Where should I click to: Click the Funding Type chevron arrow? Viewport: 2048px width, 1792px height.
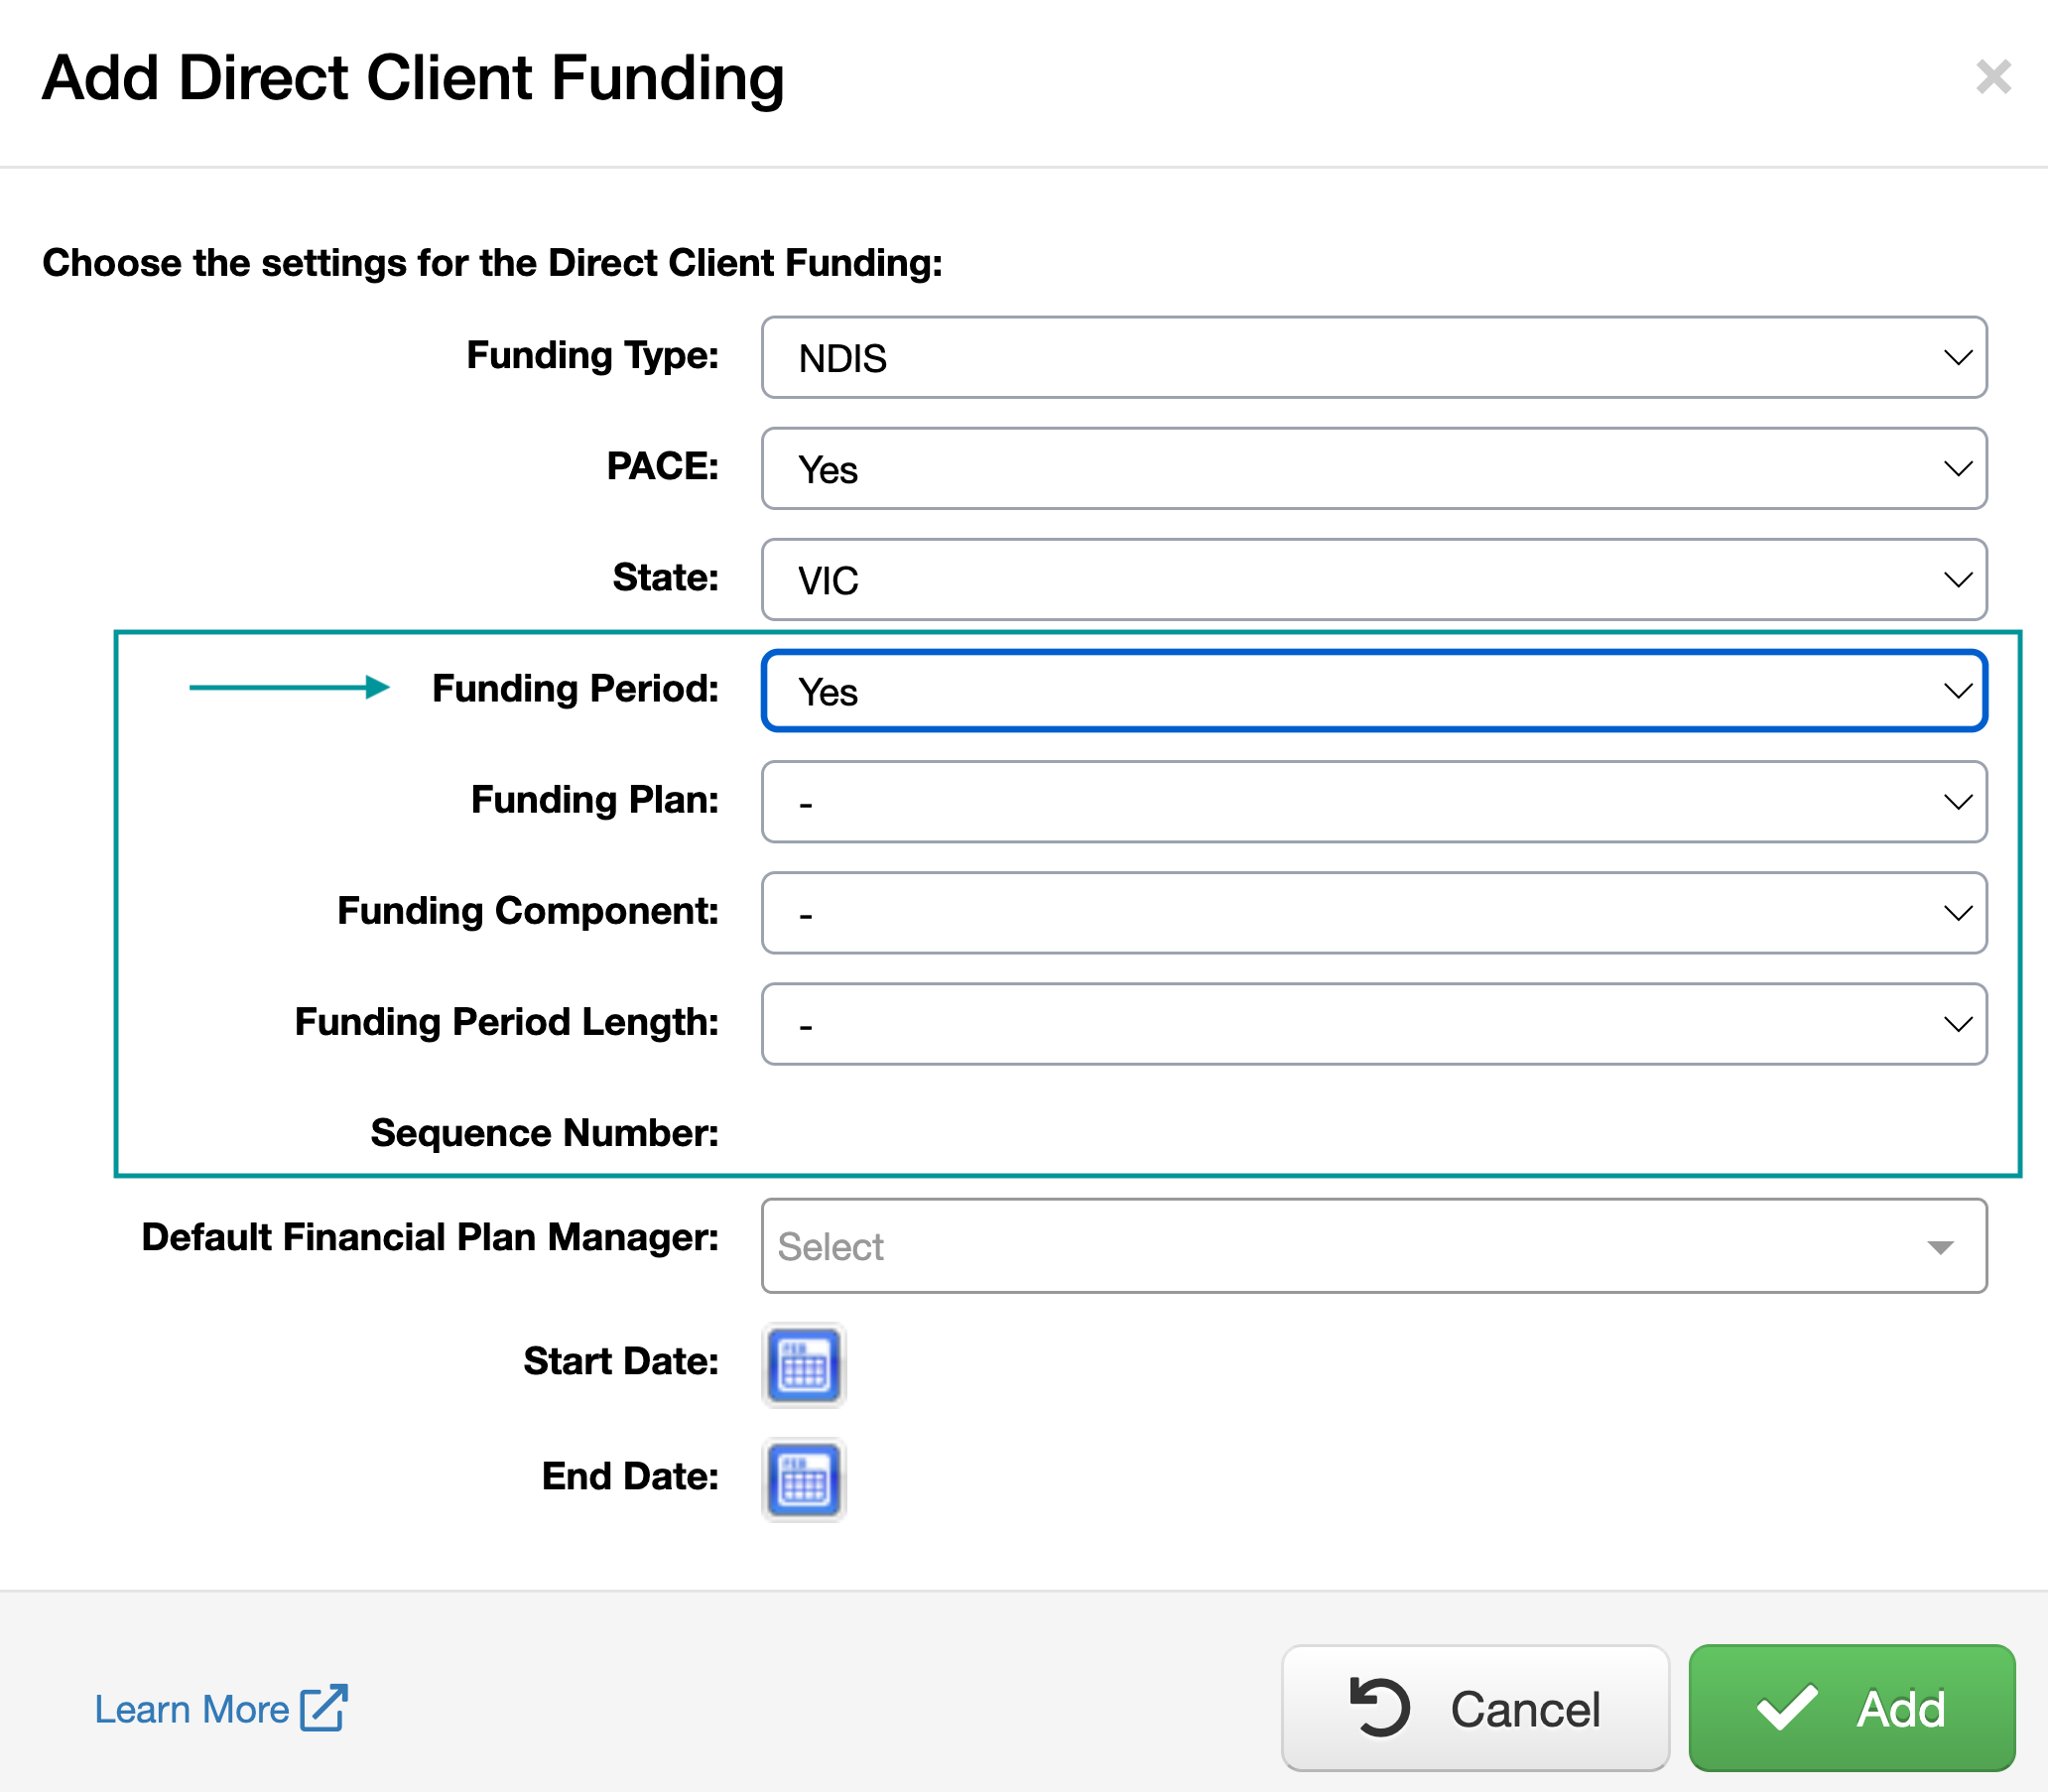tap(1957, 358)
